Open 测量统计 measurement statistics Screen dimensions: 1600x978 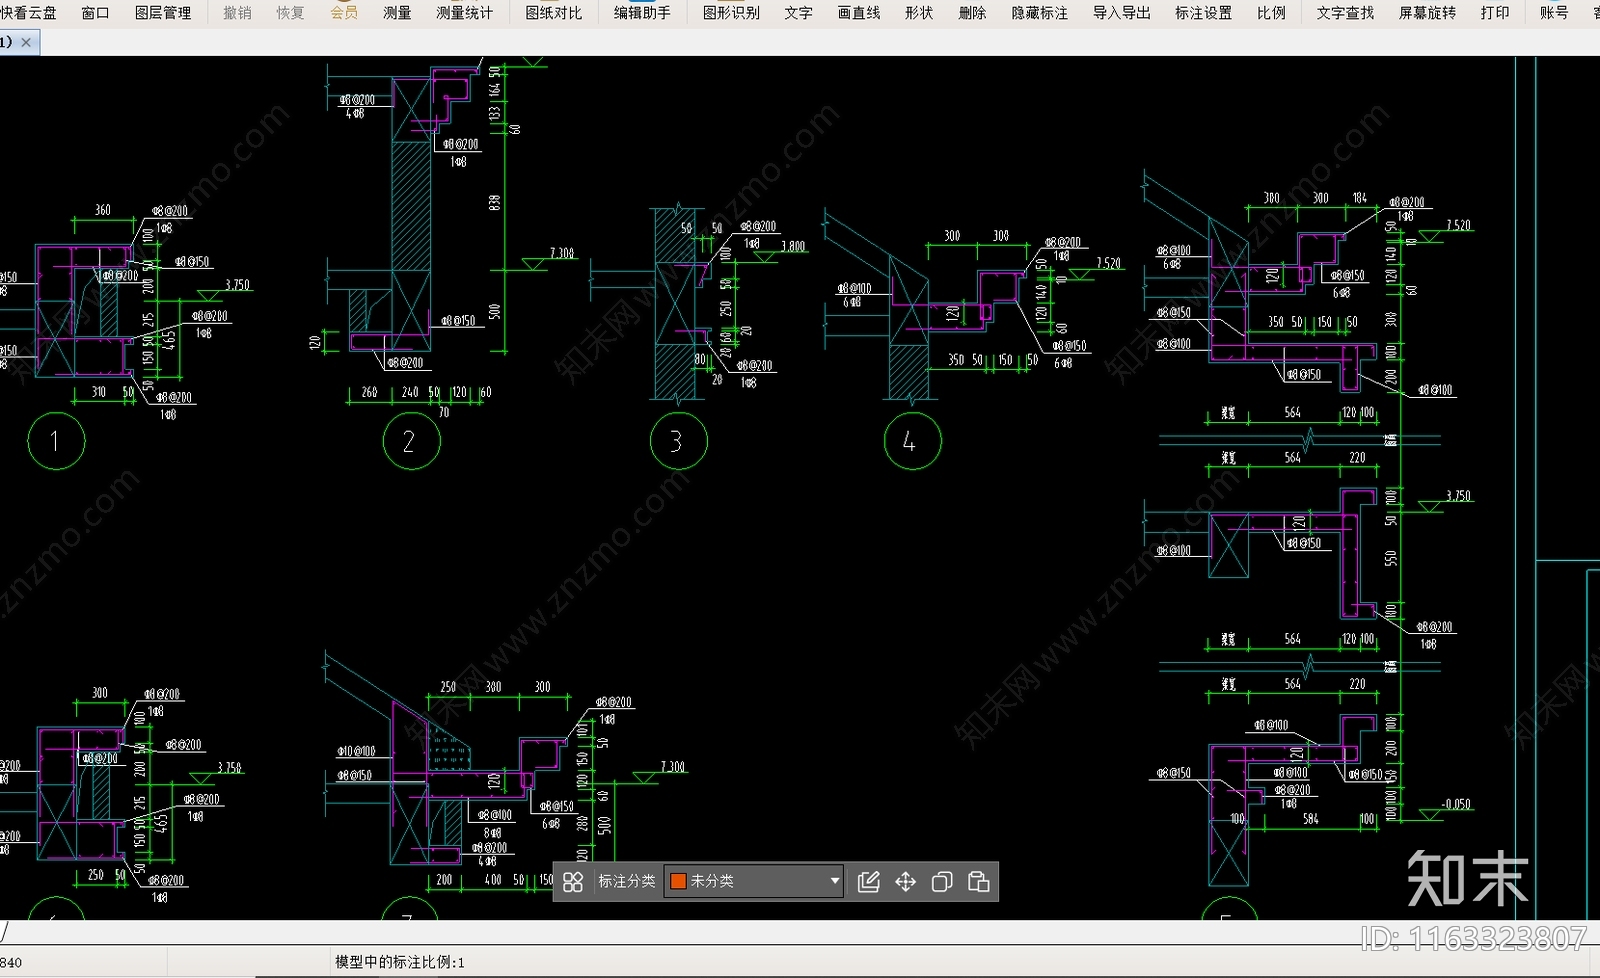tap(465, 13)
